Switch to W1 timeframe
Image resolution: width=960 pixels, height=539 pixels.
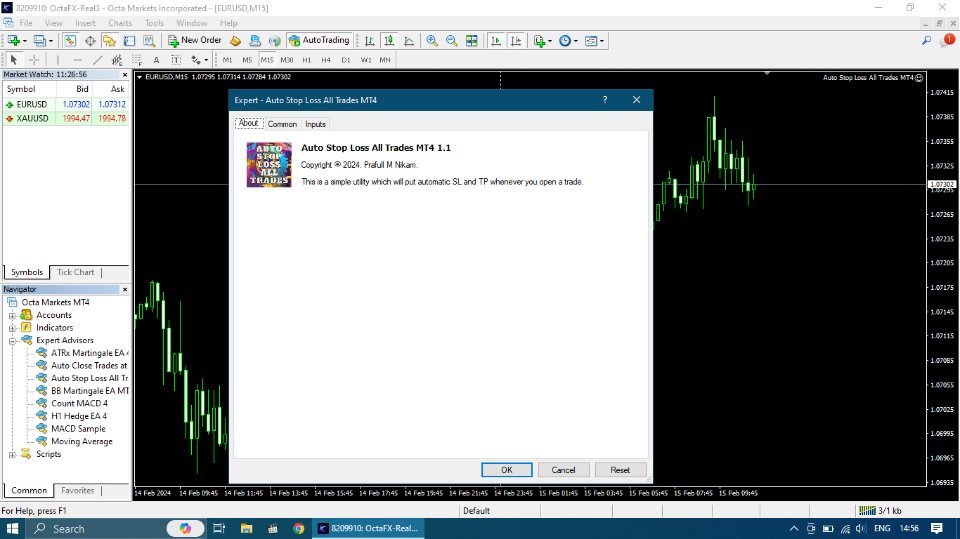pyautogui.click(x=366, y=59)
